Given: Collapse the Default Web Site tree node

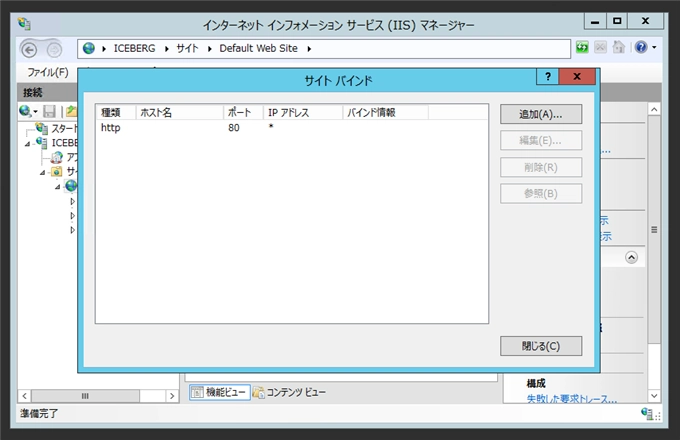Looking at the screenshot, I should coord(57,187).
